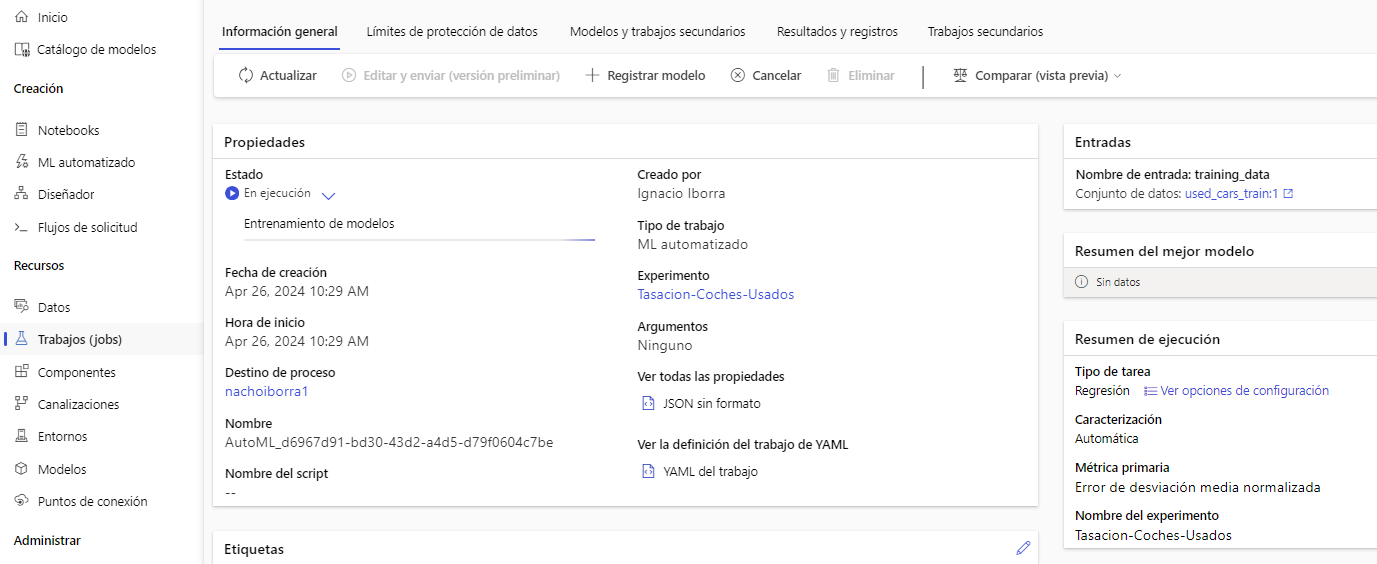Click the pencil icon to edit Etiquetas
1377x564 pixels.
[x=1022, y=548]
